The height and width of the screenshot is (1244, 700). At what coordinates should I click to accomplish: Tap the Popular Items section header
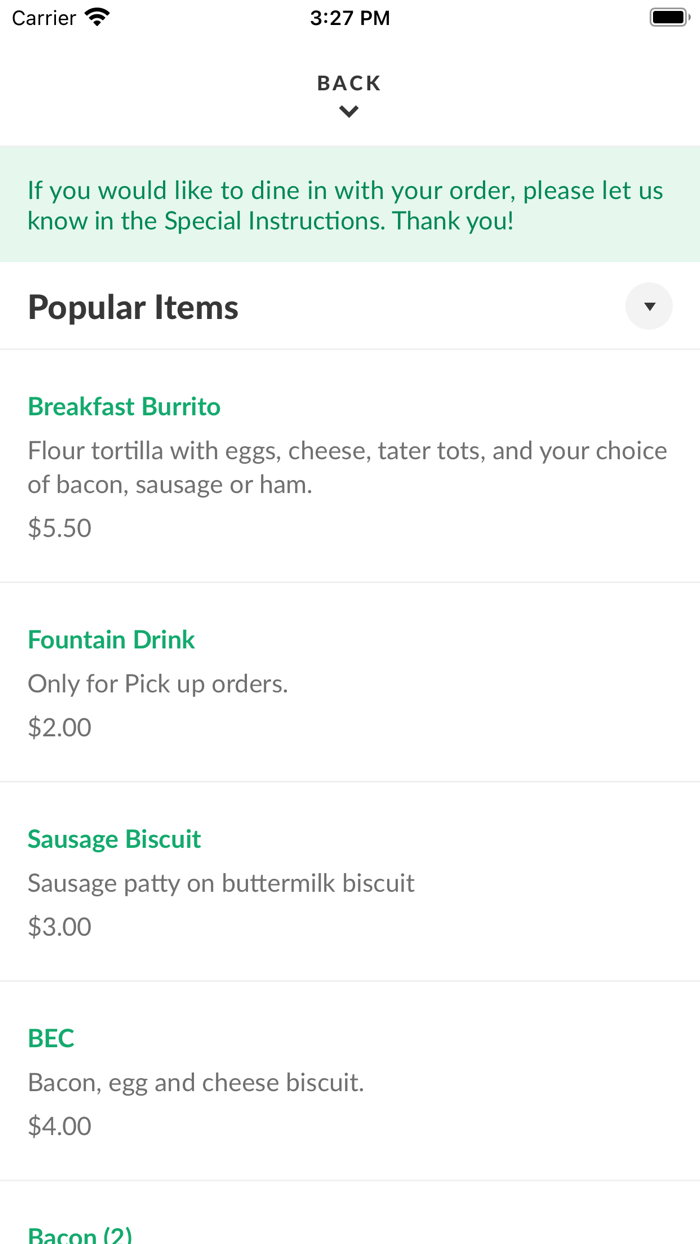pos(133,306)
